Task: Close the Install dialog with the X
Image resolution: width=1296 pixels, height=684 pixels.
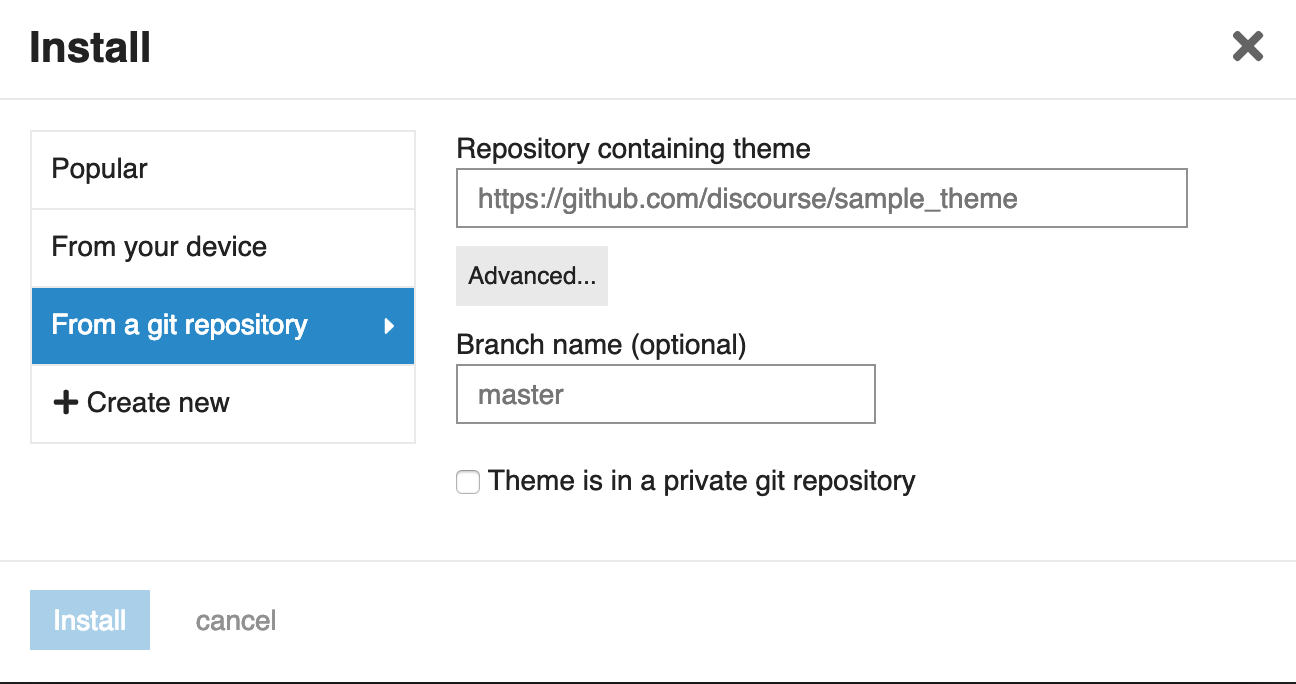Action: tap(1247, 46)
